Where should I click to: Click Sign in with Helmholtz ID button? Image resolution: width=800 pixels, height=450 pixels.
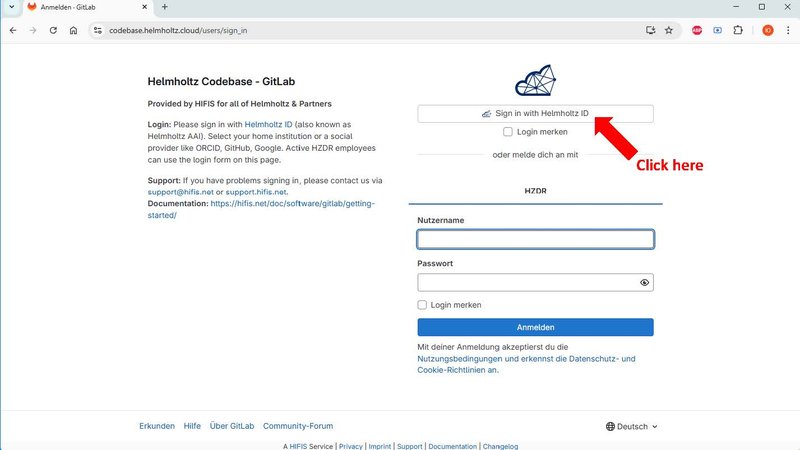coord(535,114)
